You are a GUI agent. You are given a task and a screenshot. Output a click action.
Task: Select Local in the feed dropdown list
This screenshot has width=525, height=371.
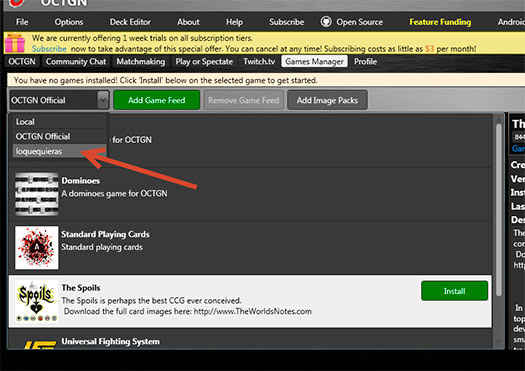coord(59,122)
